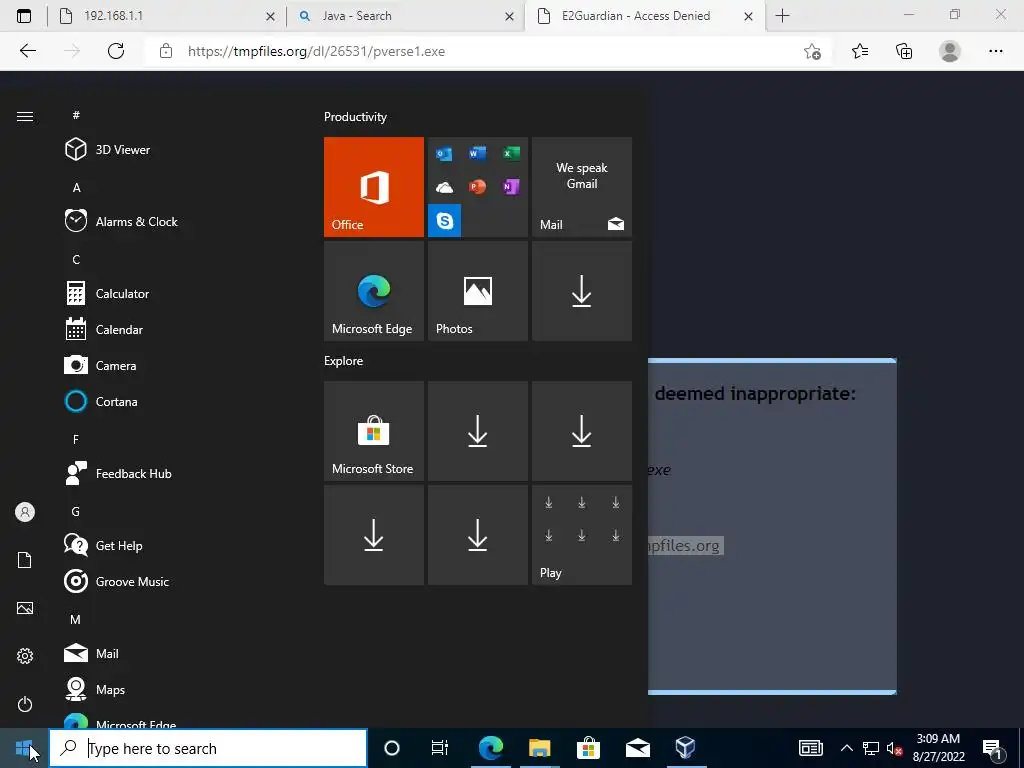The image size is (1024, 768).
Task: Open a new browser tab
Action: point(782,16)
